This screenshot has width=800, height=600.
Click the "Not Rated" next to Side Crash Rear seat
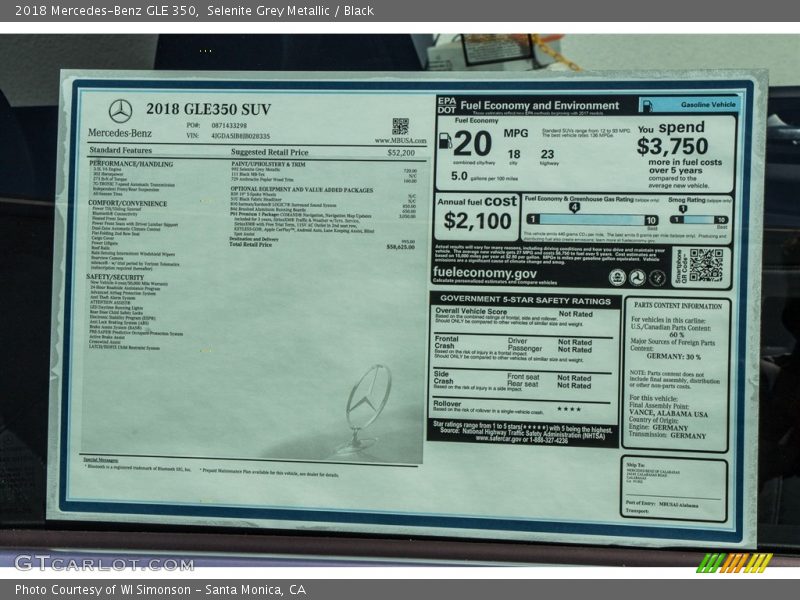pyautogui.click(x=574, y=386)
